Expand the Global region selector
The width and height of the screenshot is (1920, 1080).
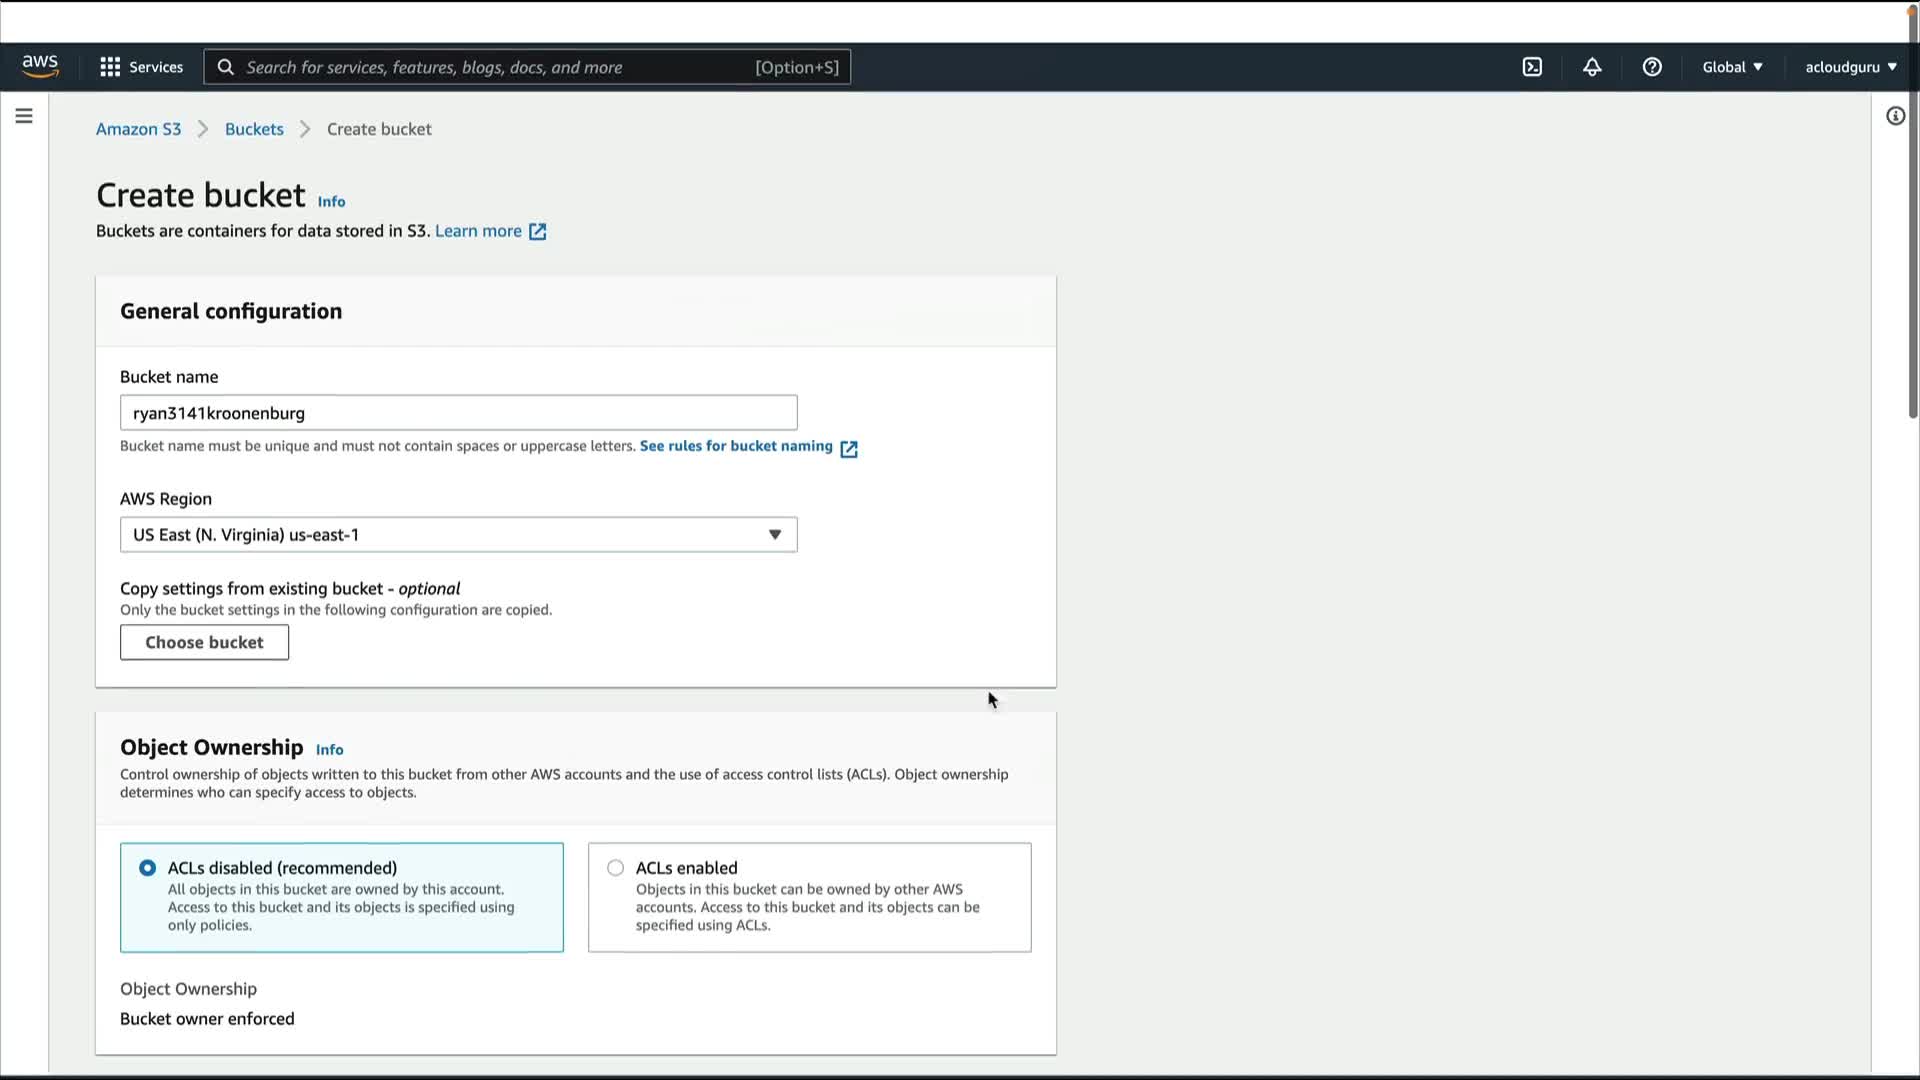(x=1732, y=67)
